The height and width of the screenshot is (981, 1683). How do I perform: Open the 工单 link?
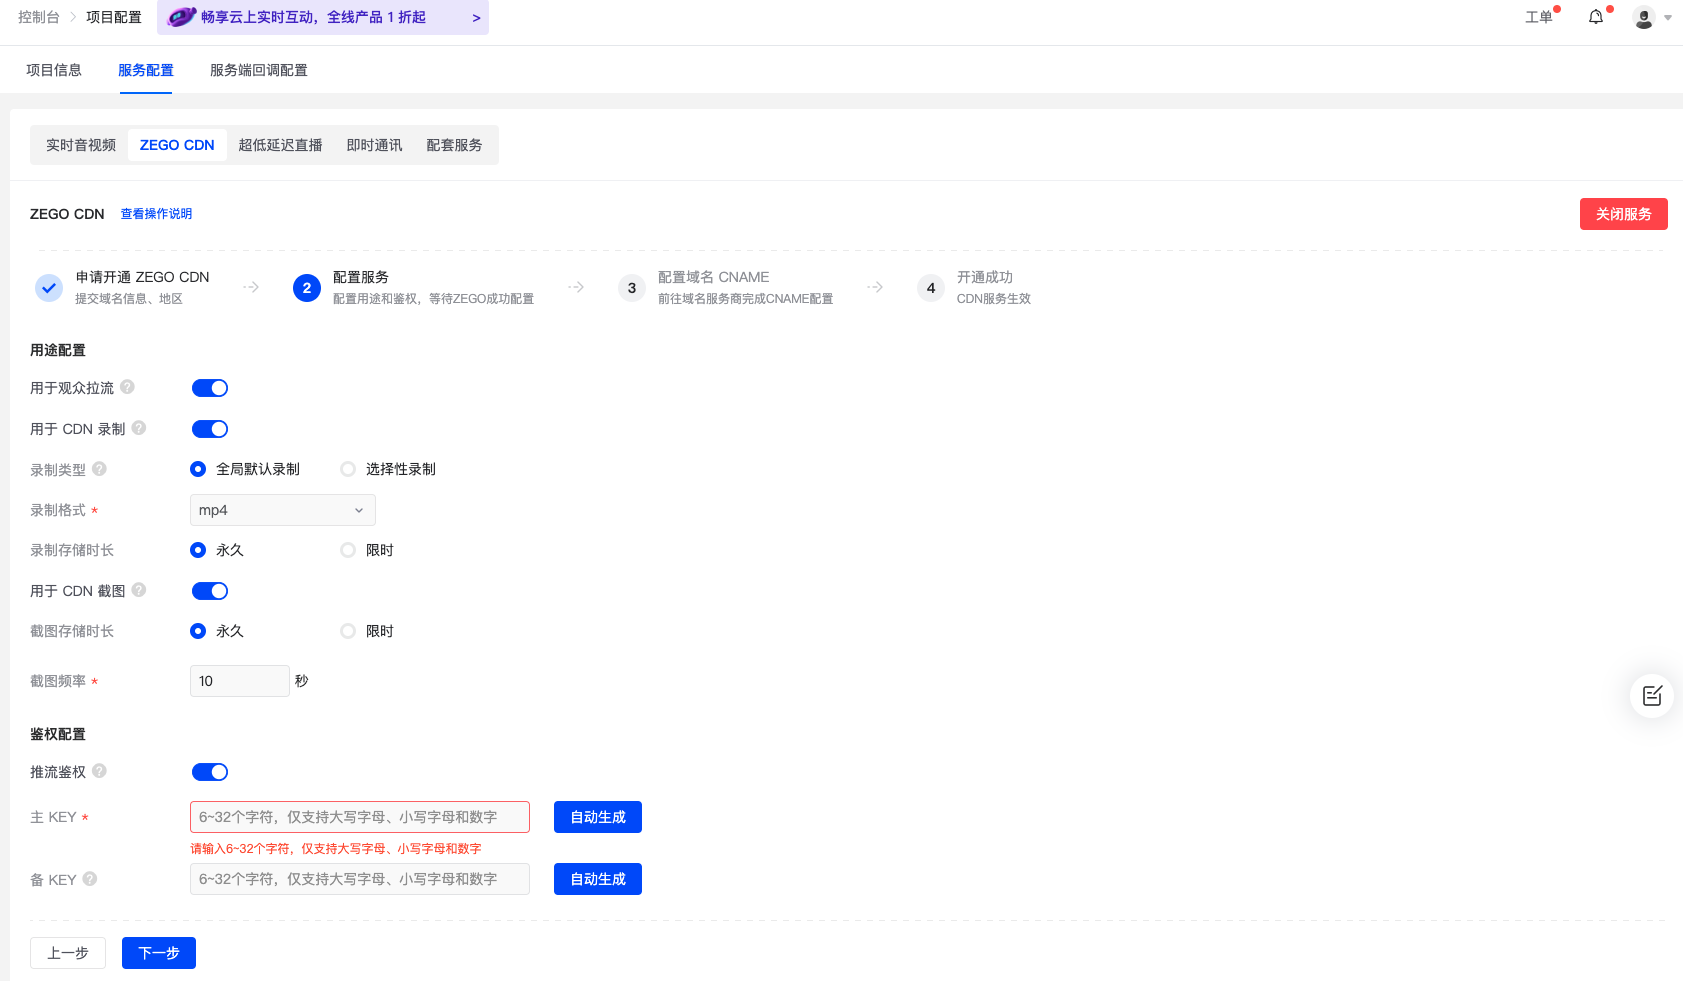(x=1539, y=17)
